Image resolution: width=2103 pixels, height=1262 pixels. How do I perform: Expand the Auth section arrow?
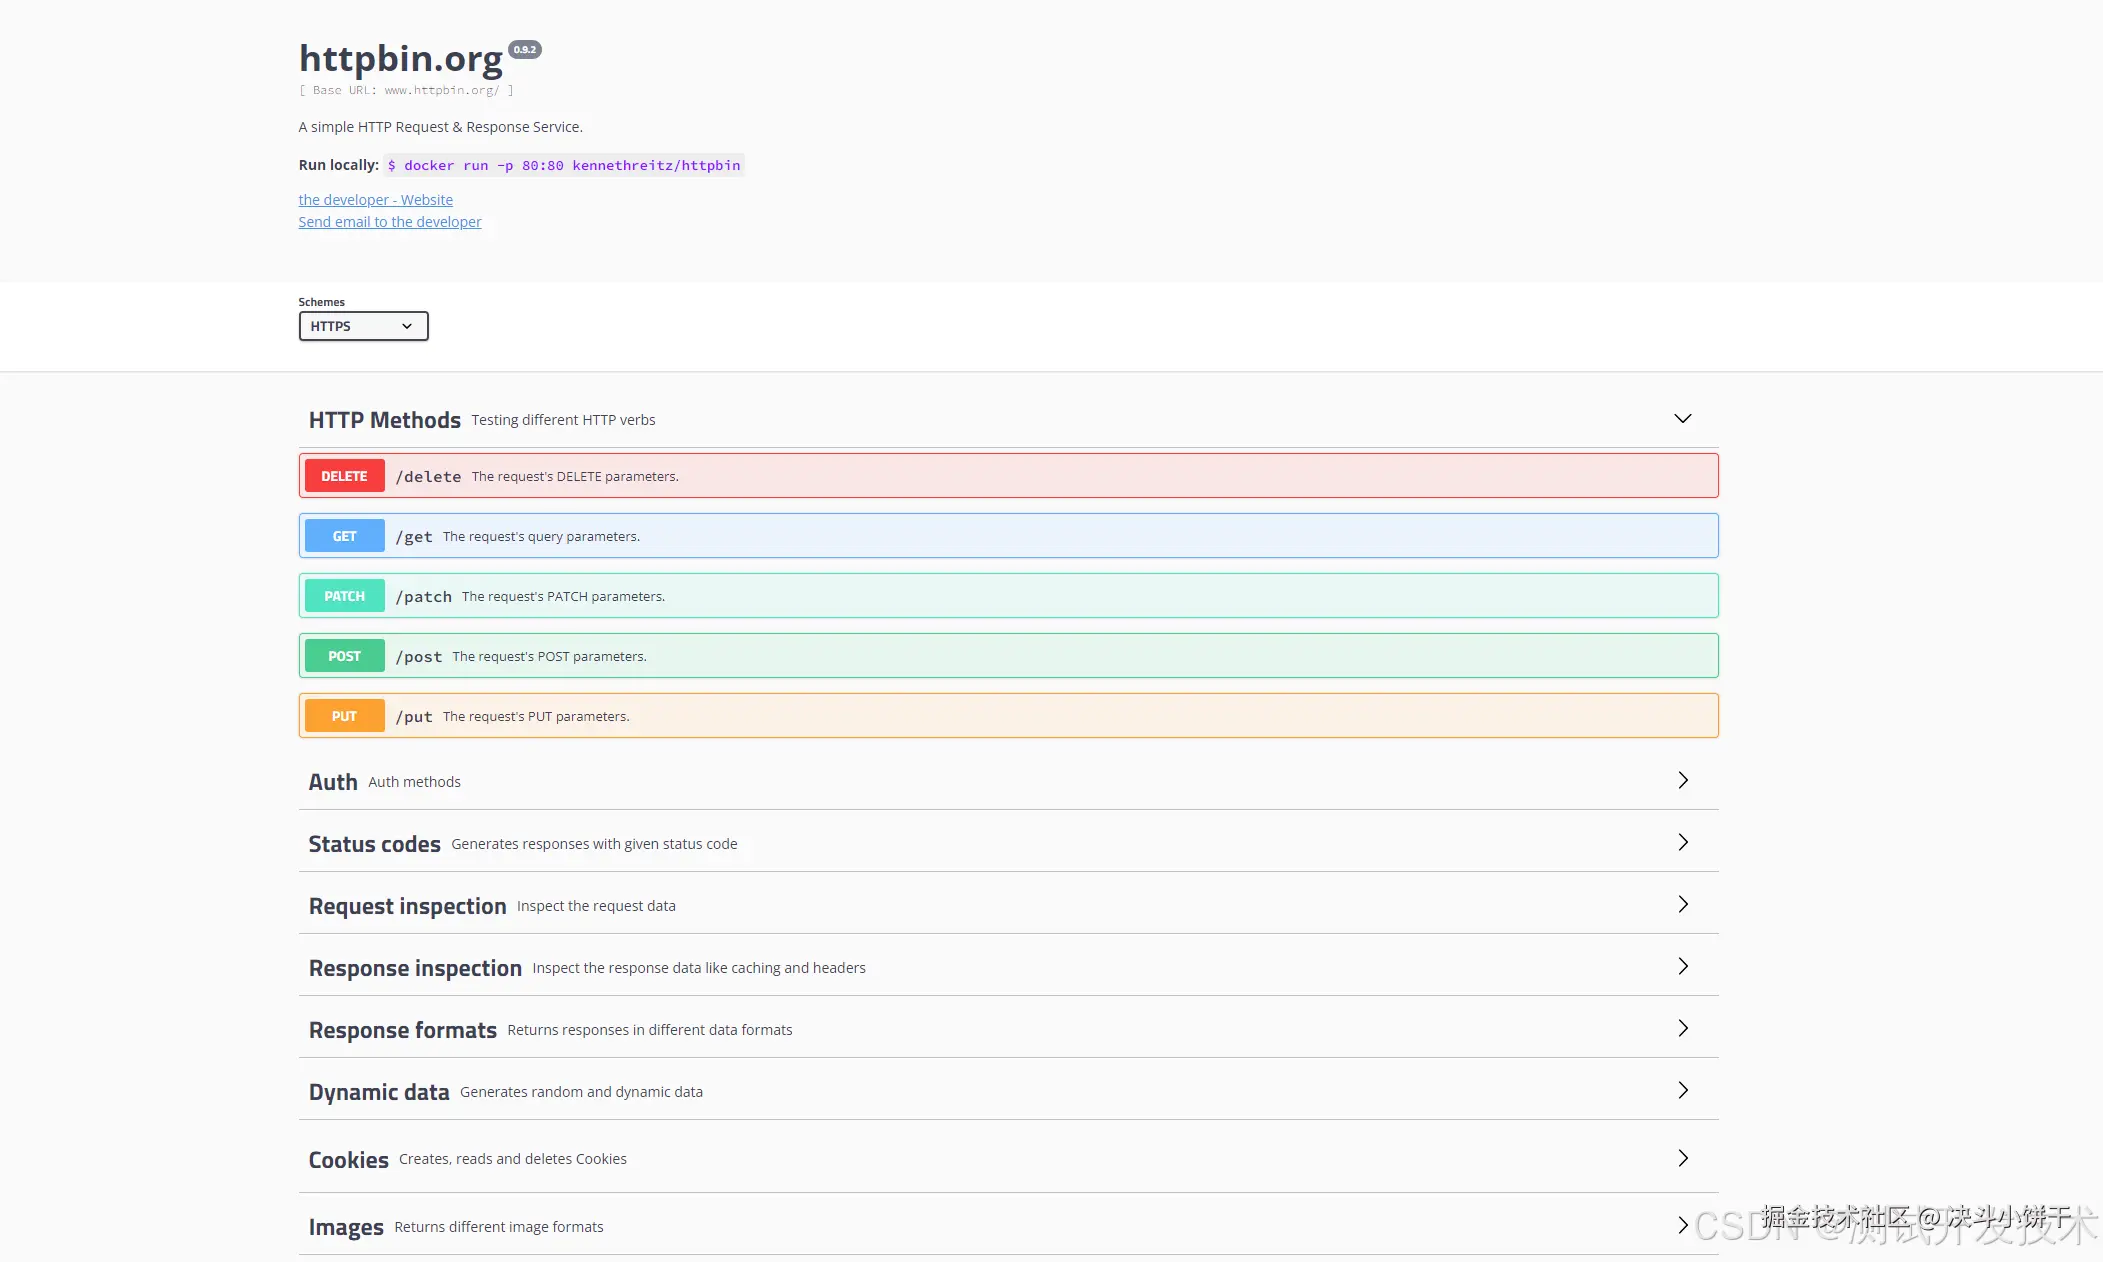pos(1682,780)
